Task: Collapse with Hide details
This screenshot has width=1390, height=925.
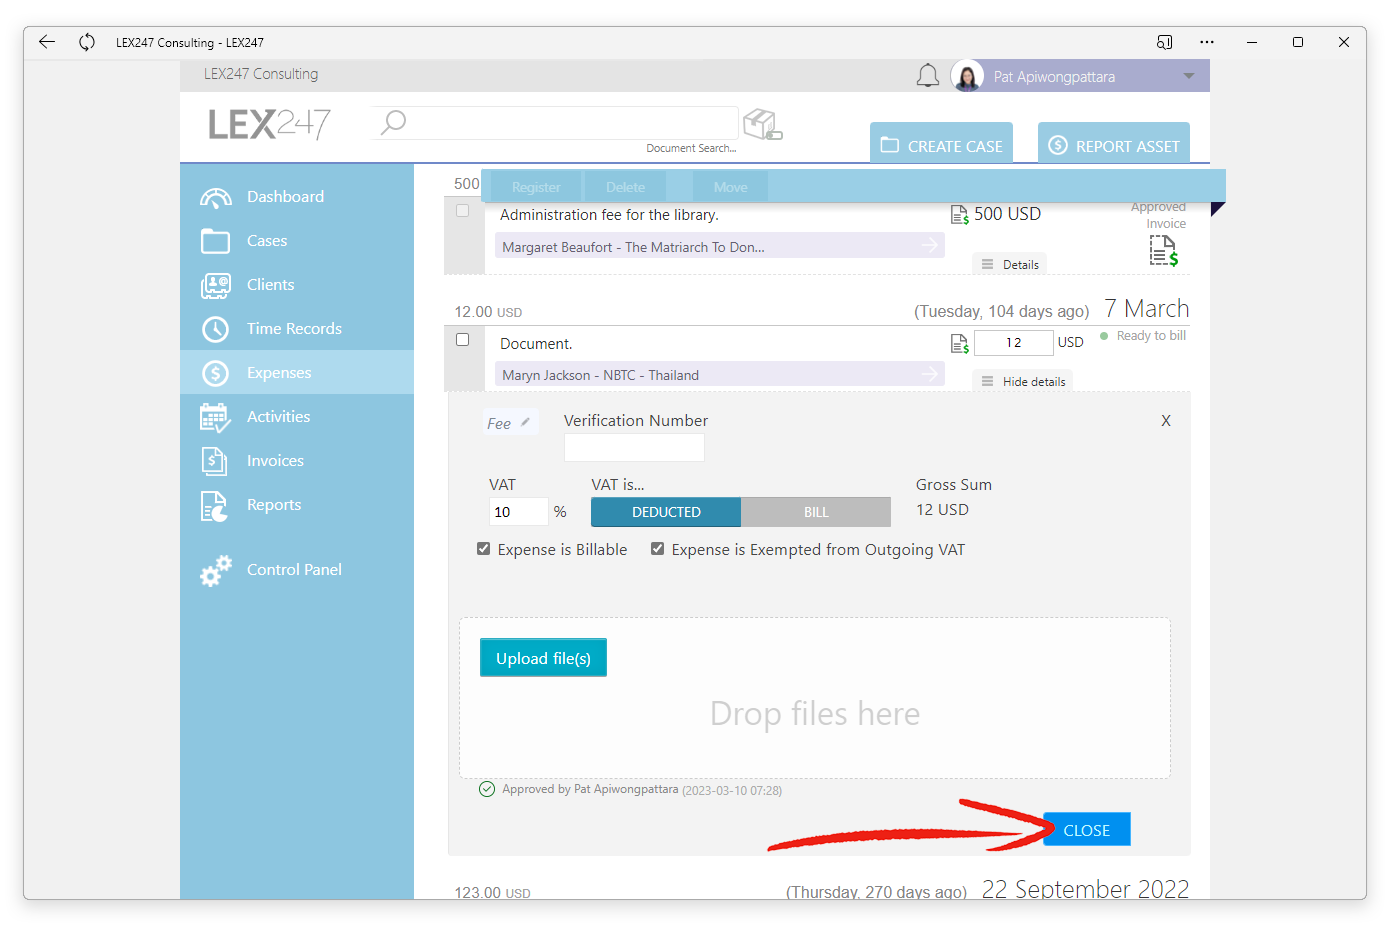Action: pos(1023,382)
